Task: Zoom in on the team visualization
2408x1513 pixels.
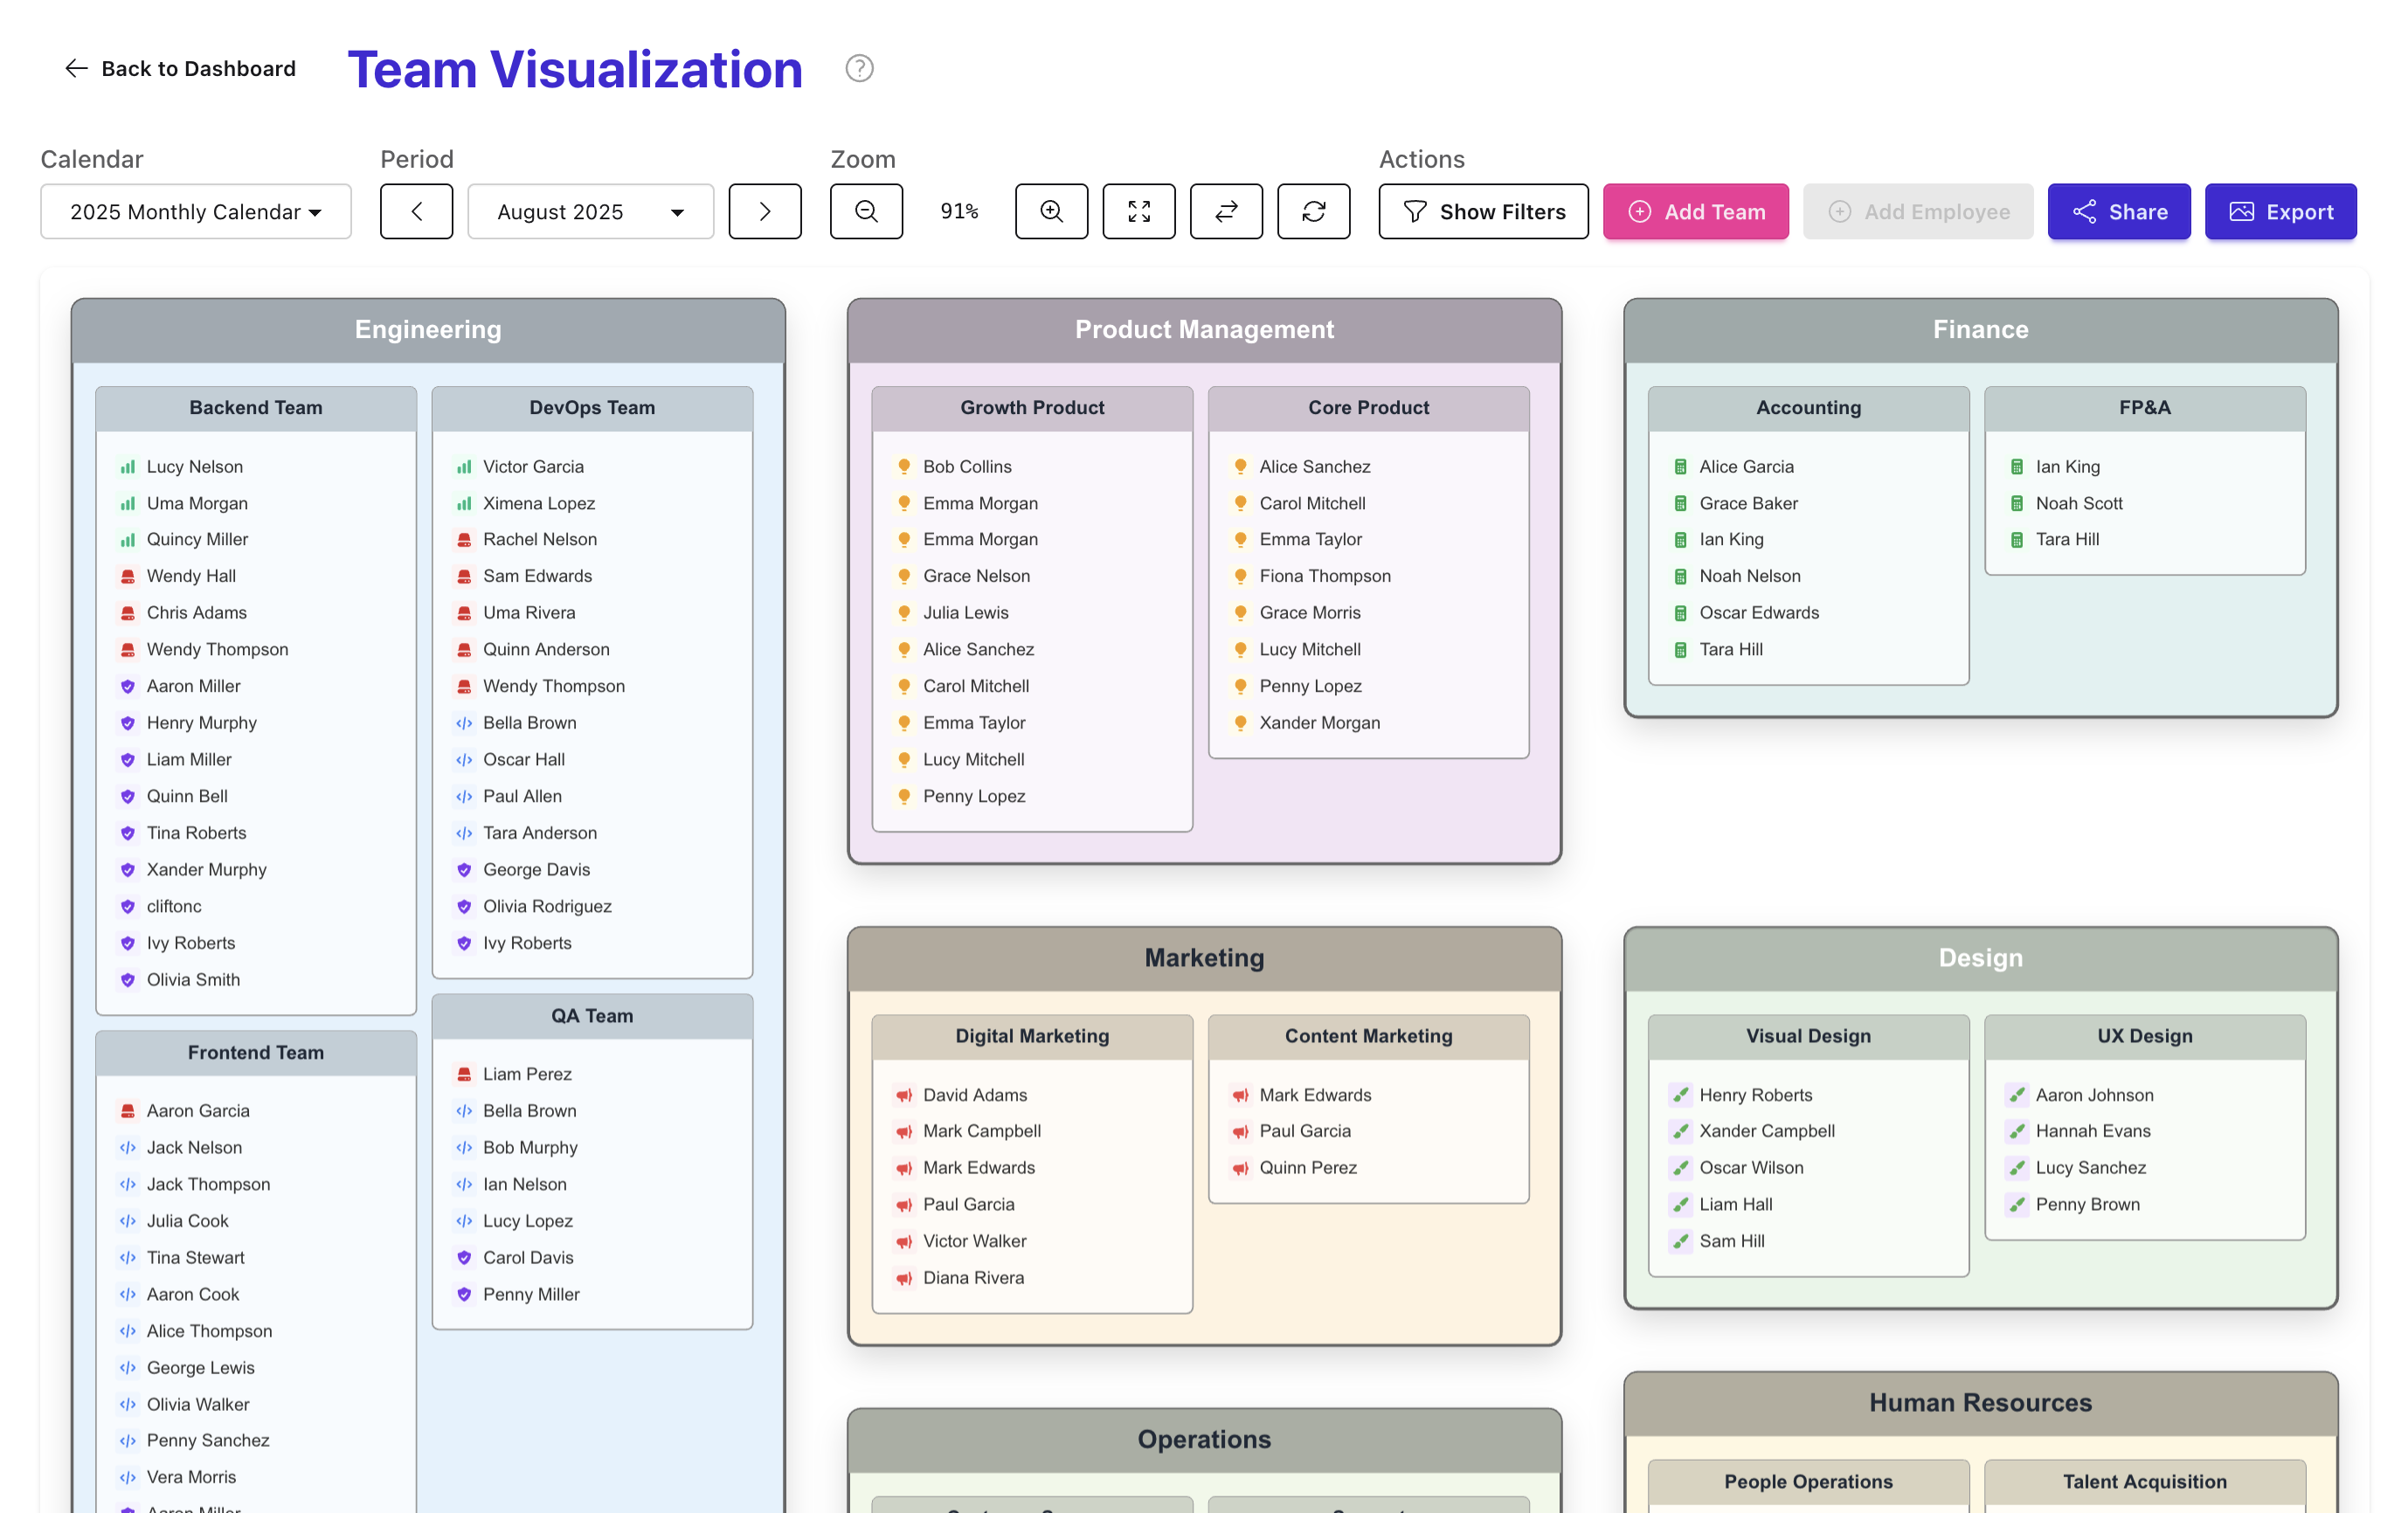Action: click(x=1051, y=211)
